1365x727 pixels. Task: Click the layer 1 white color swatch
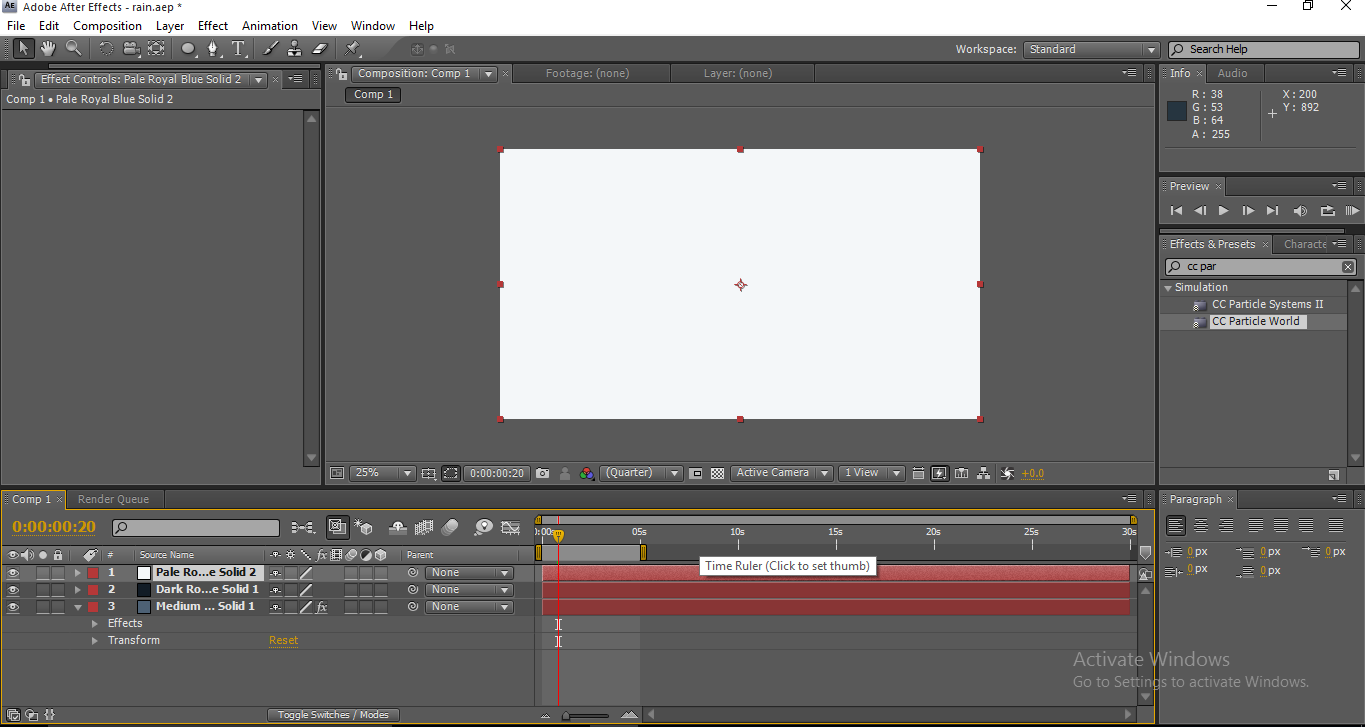point(144,573)
